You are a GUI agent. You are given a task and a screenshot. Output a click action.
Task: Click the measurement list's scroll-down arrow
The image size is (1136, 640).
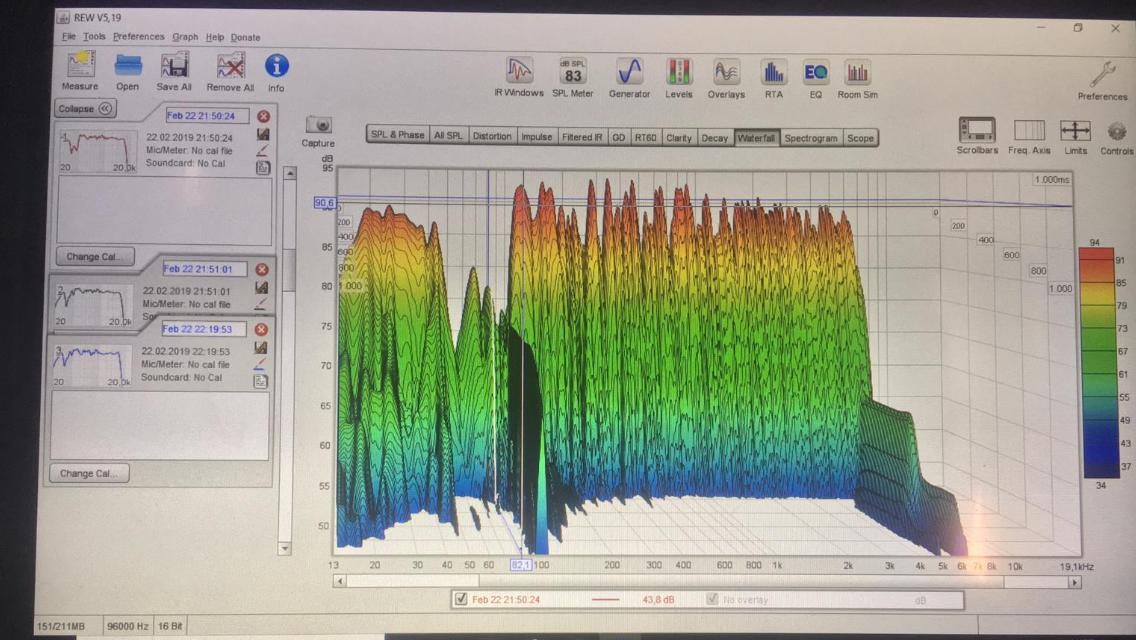pos(285,548)
